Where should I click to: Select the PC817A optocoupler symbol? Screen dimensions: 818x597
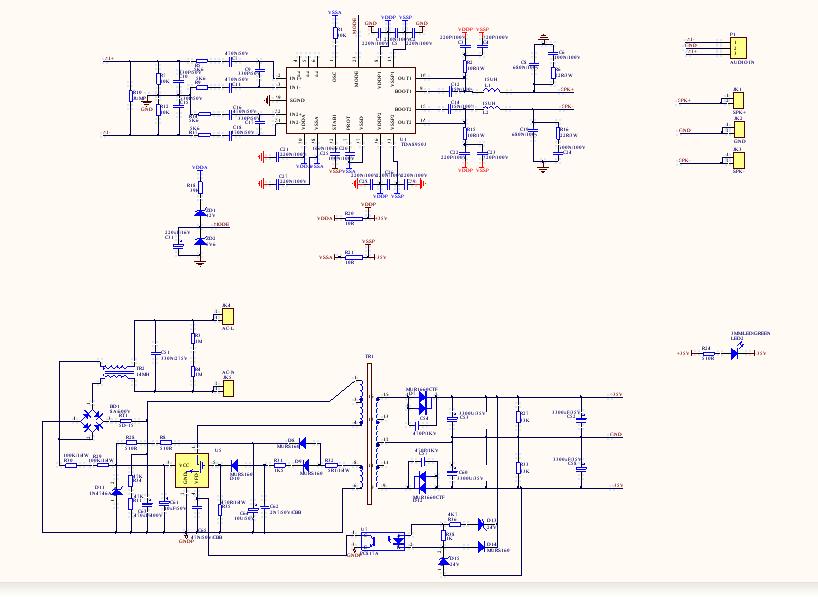(x=383, y=541)
